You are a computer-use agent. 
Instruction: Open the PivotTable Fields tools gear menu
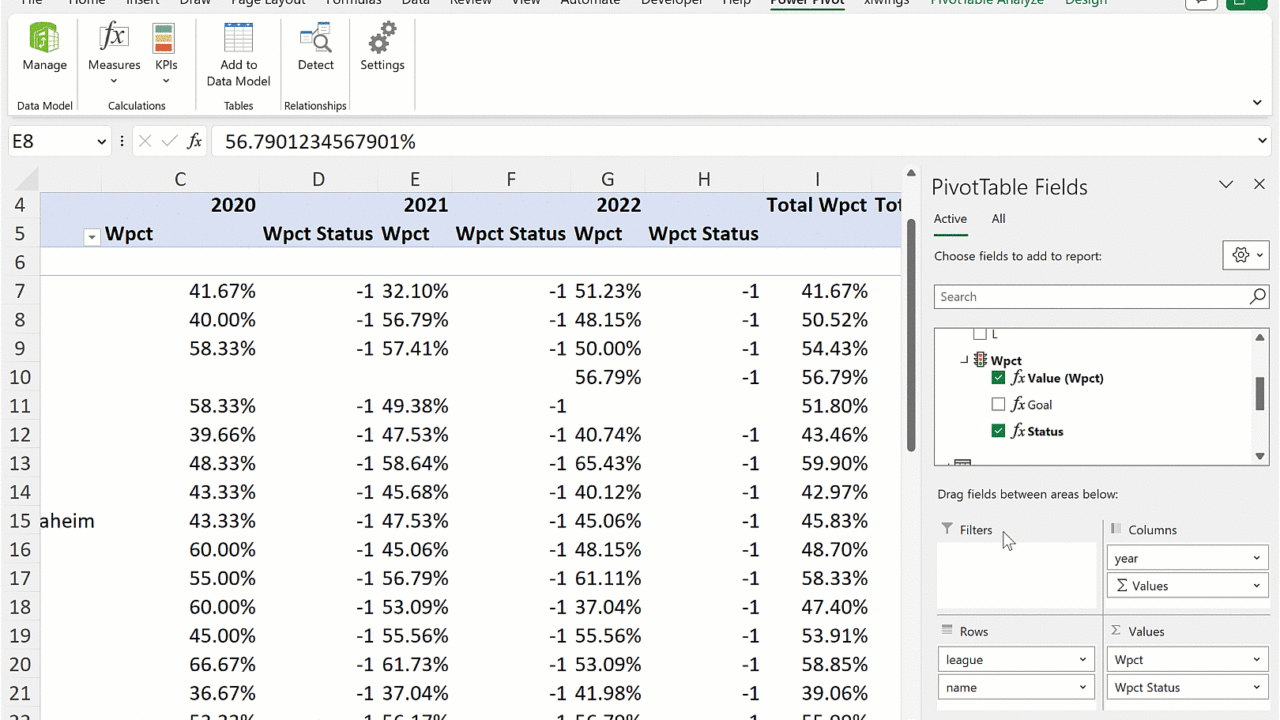click(1245, 255)
